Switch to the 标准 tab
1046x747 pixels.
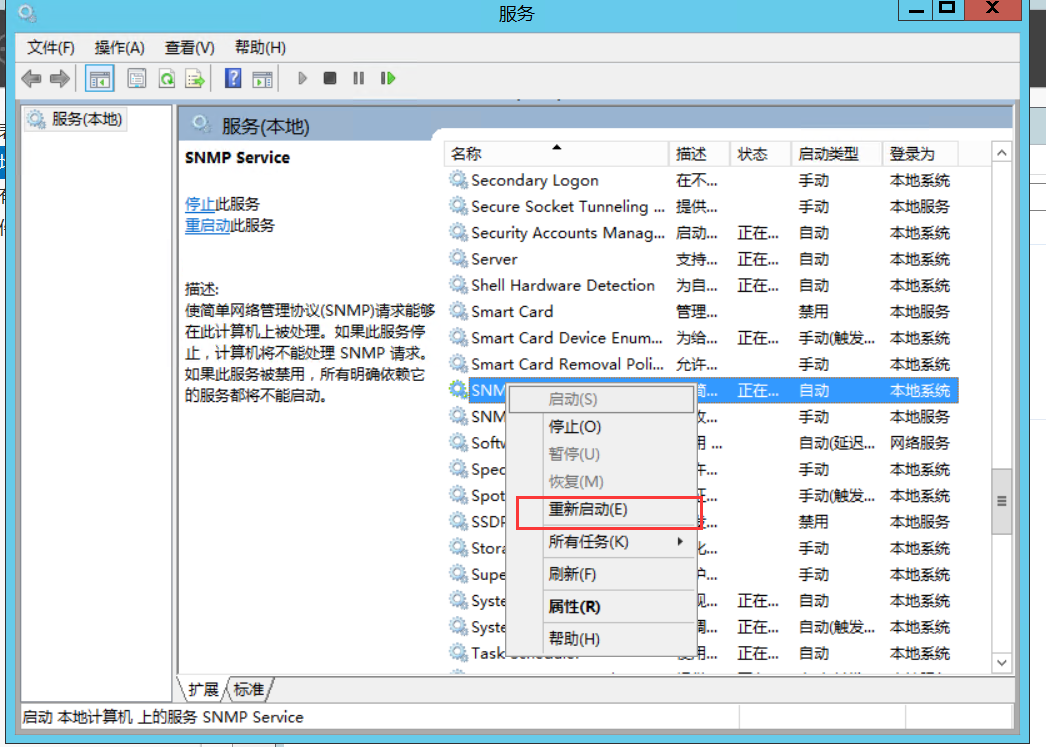point(247,689)
